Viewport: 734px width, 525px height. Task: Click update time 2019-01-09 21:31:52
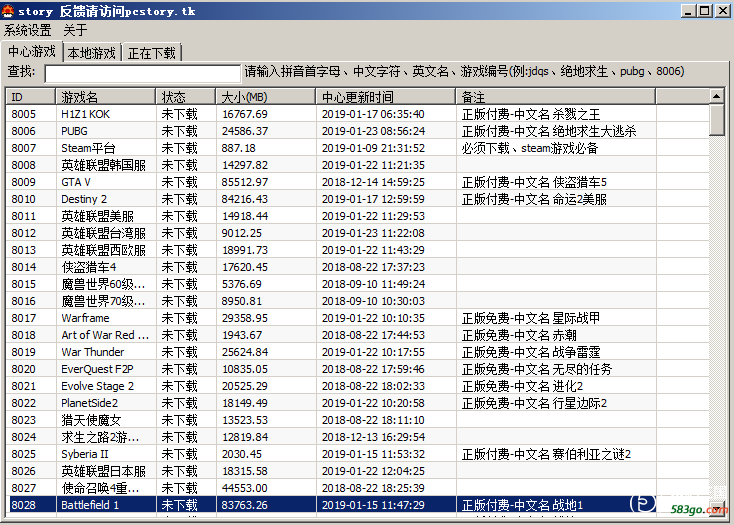373,148
